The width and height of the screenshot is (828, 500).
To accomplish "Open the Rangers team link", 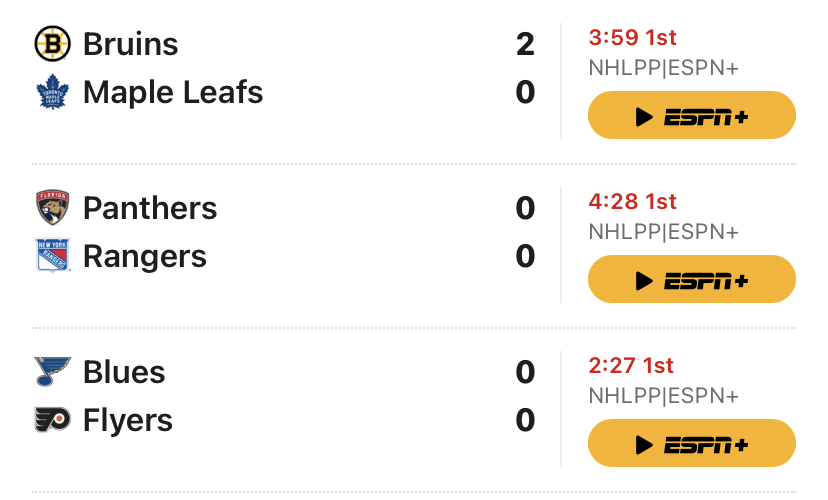I will pyautogui.click(x=145, y=256).
